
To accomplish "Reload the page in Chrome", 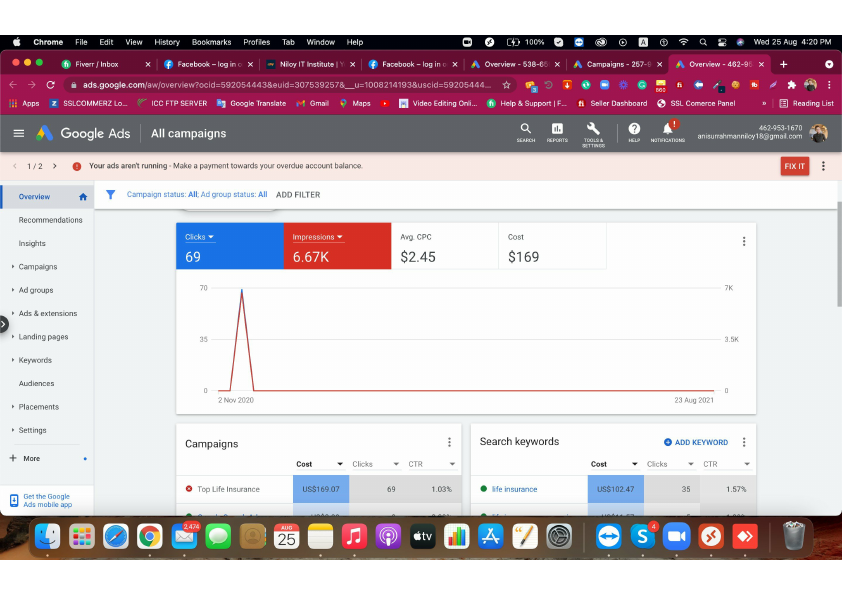I will (x=50, y=85).
